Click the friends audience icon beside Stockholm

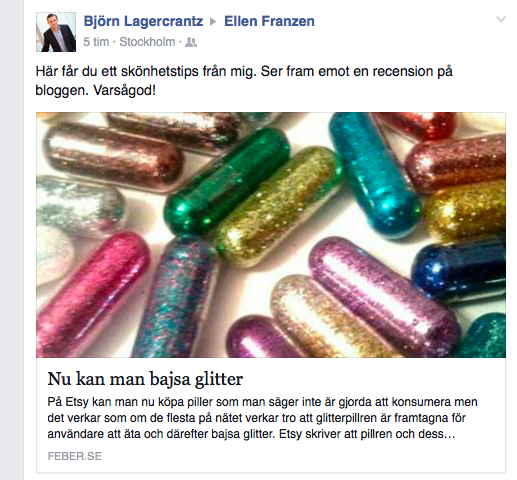click(191, 42)
